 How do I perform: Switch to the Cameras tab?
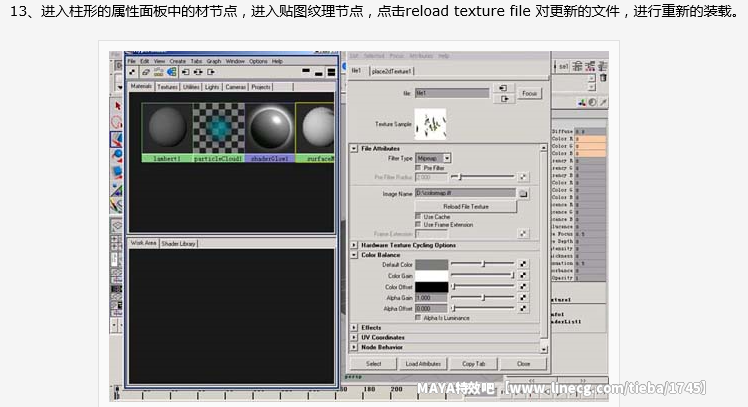click(x=236, y=87)
